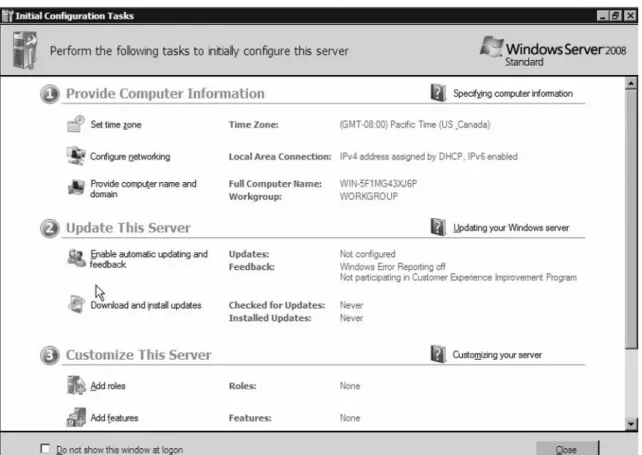Restore down the Initial Configuration Tasks window
The height and width of the screenshot is (455, 642).
click(x=615, y=16)
